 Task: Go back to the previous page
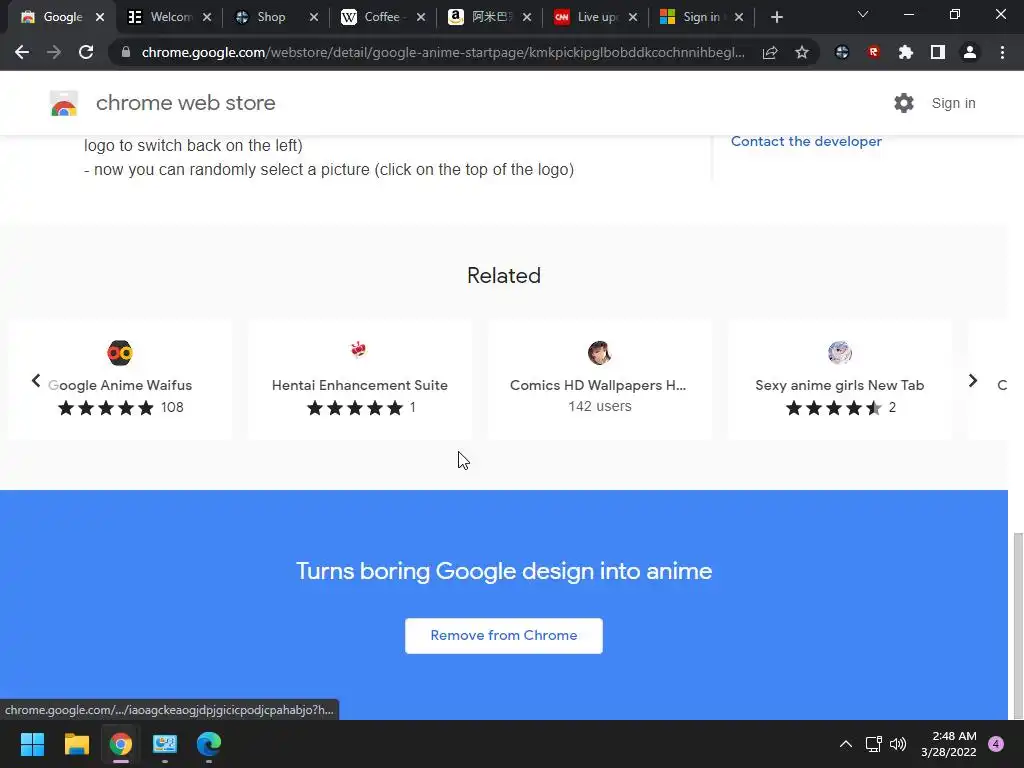22,52
